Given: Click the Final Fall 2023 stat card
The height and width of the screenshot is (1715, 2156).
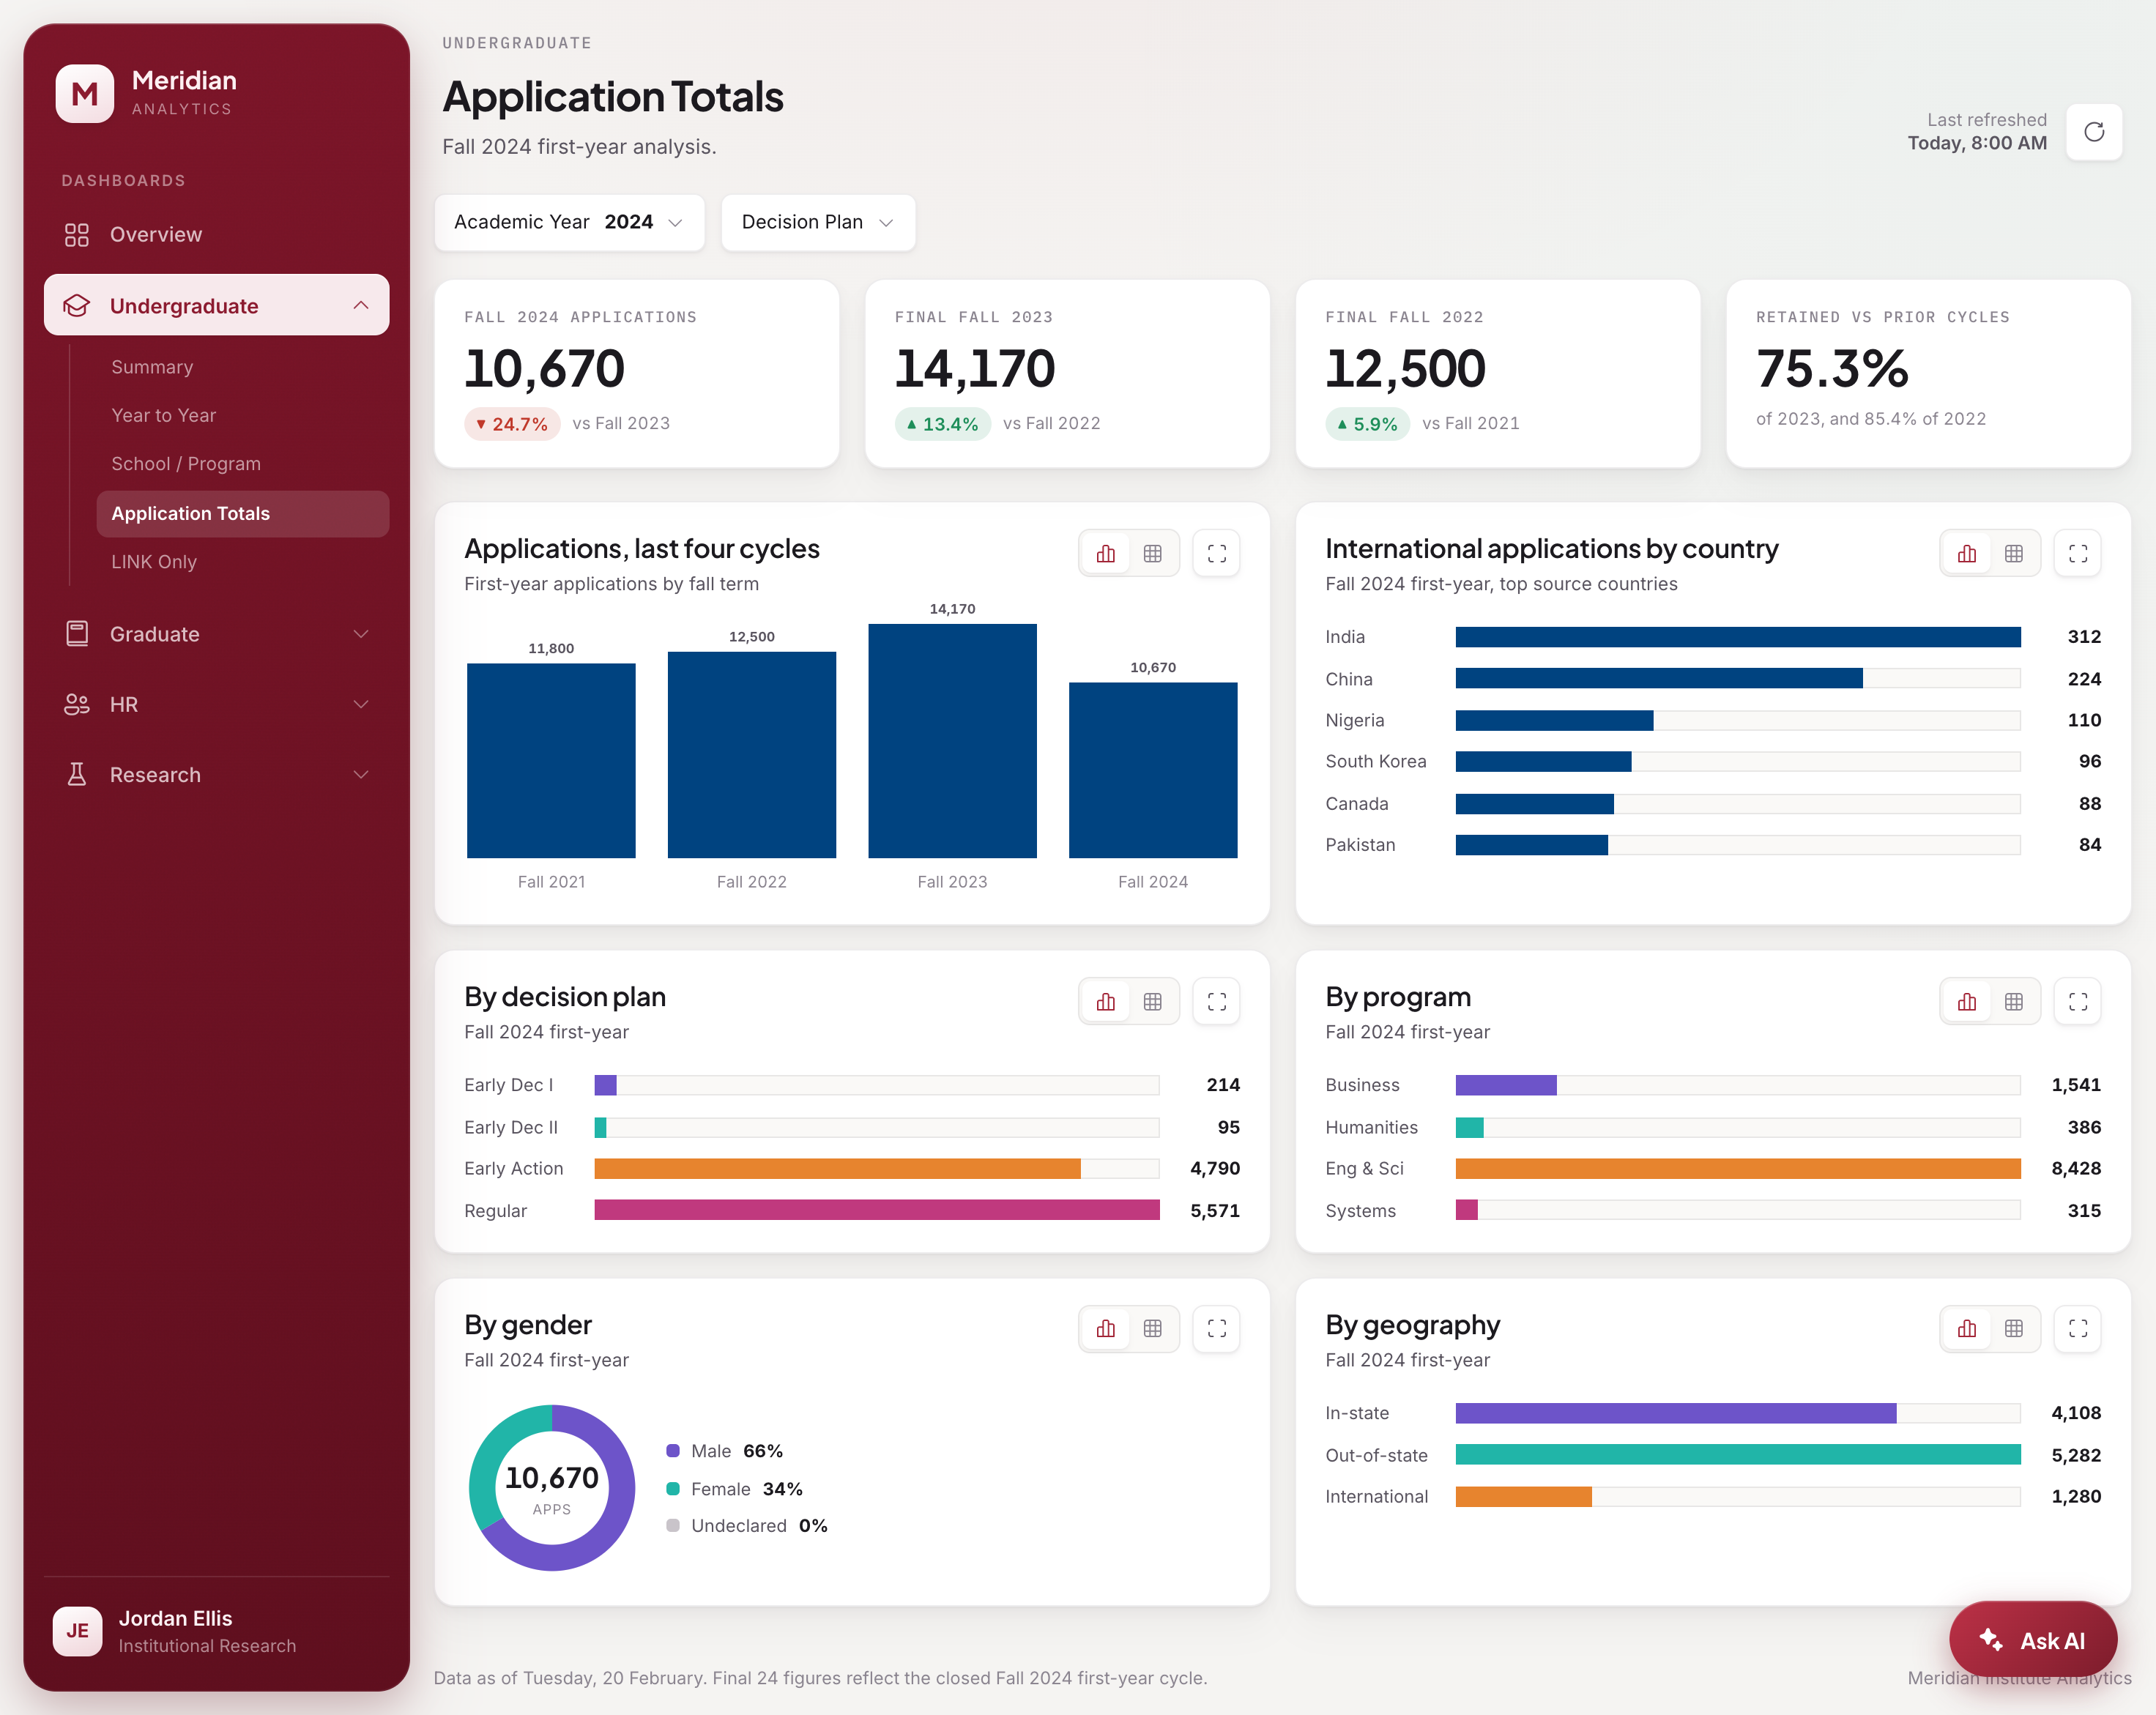Looking at the screenshot, I should tap(1067, 374).
